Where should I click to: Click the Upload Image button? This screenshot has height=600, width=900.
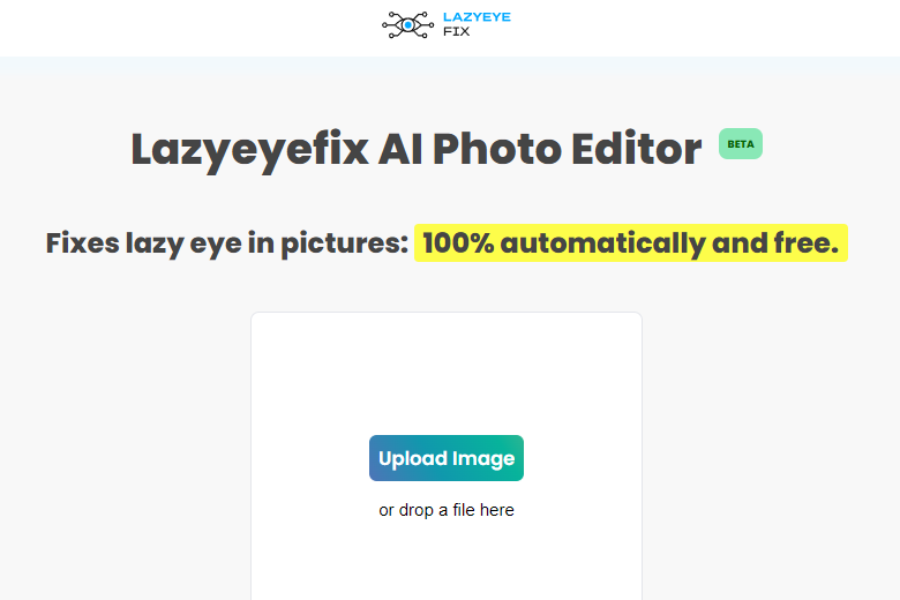click(446, 458)
